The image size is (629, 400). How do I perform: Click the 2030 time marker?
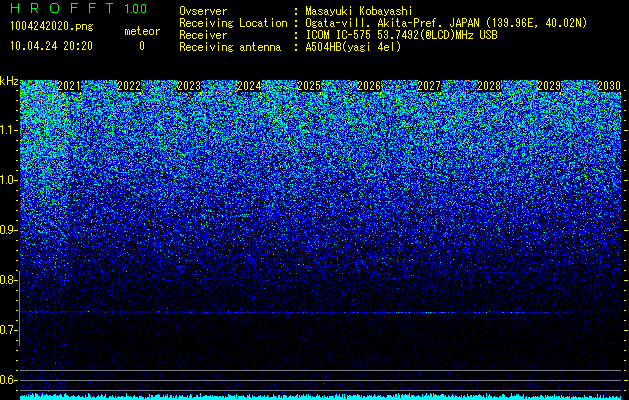click(609, 86)
